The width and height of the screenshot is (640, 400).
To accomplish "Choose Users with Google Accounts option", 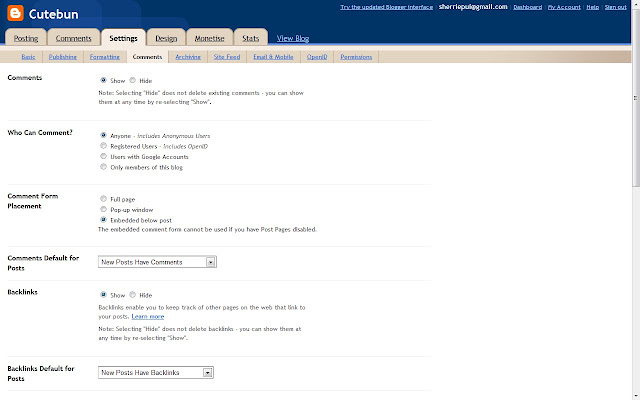I will (x=103, y=156).
